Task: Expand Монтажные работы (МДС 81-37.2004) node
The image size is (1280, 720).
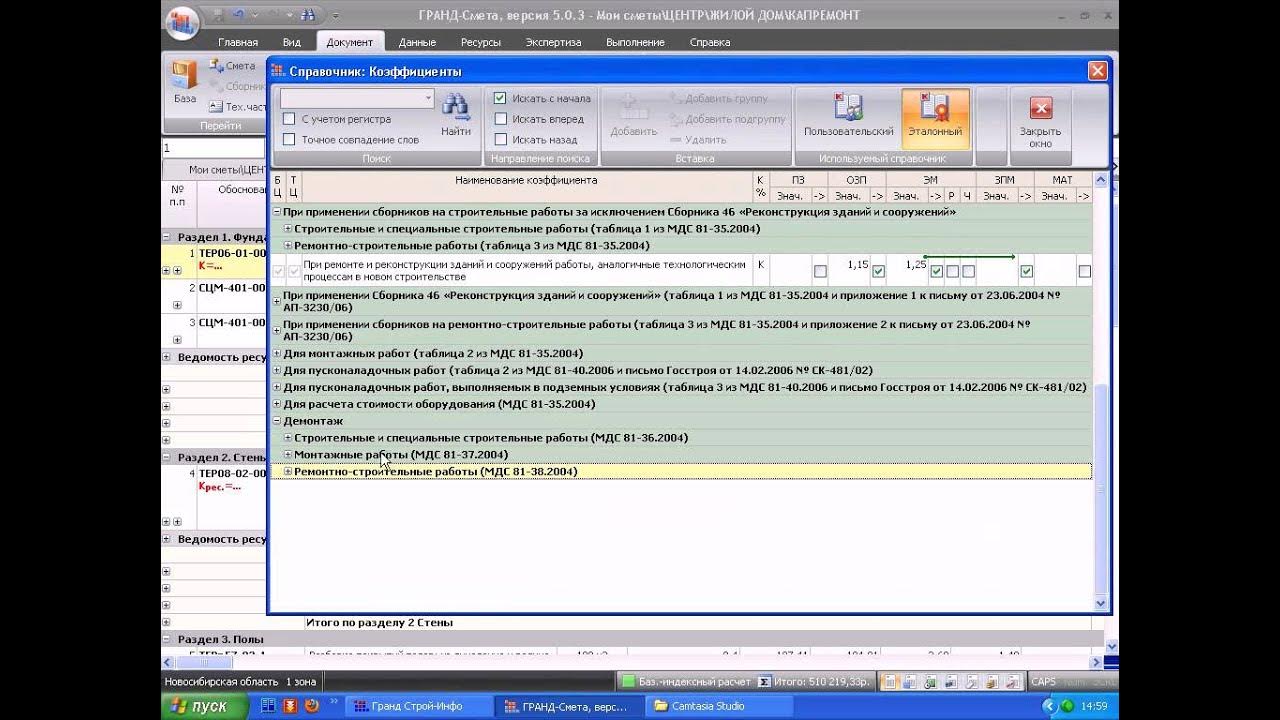Action: pyautogui.click(x=288, y=455)
